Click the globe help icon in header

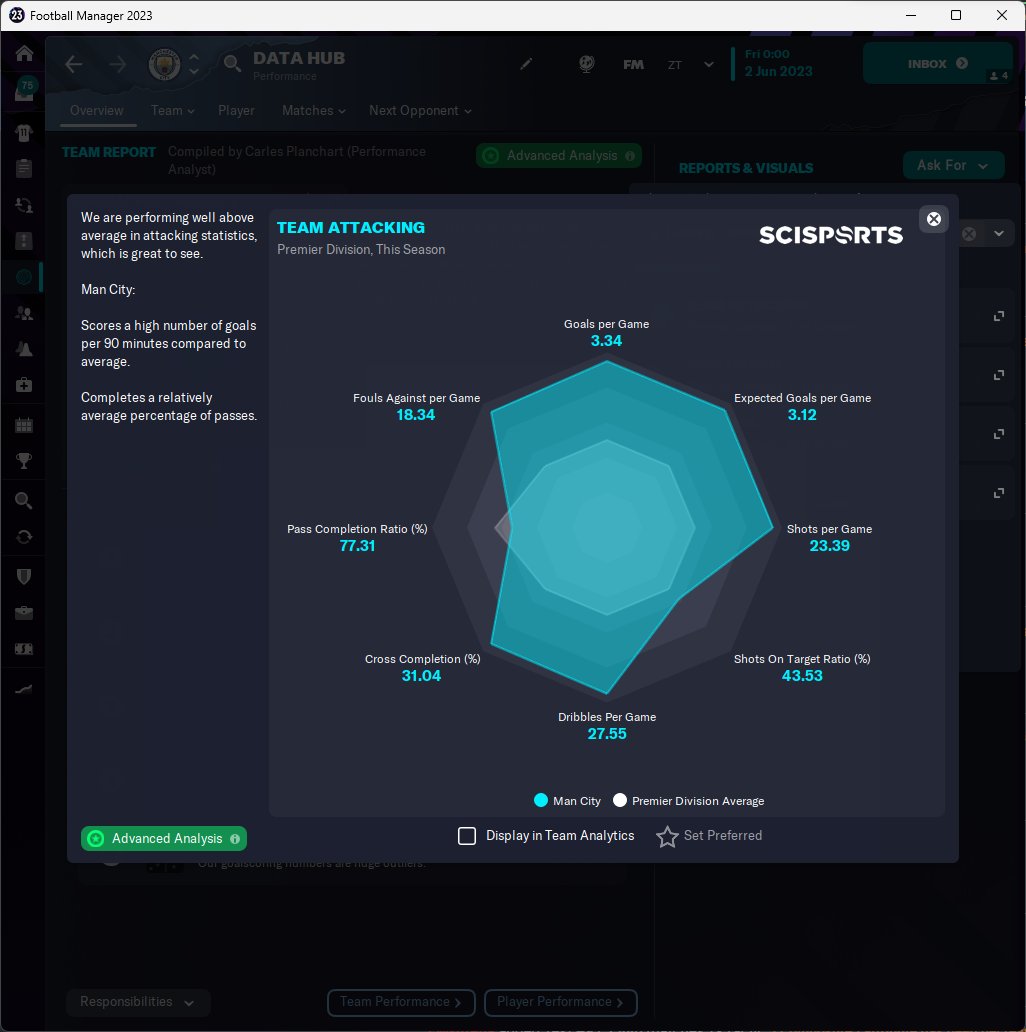tap(586, 64)
